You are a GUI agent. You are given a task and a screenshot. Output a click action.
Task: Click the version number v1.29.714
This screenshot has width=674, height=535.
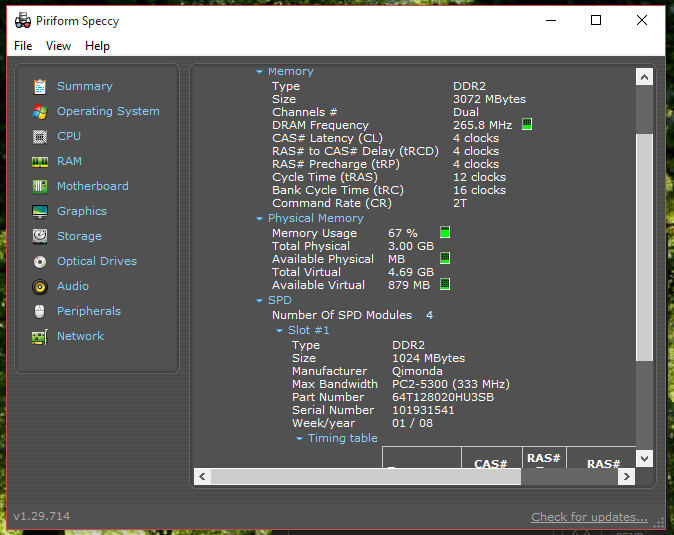[x=42, y=516]
